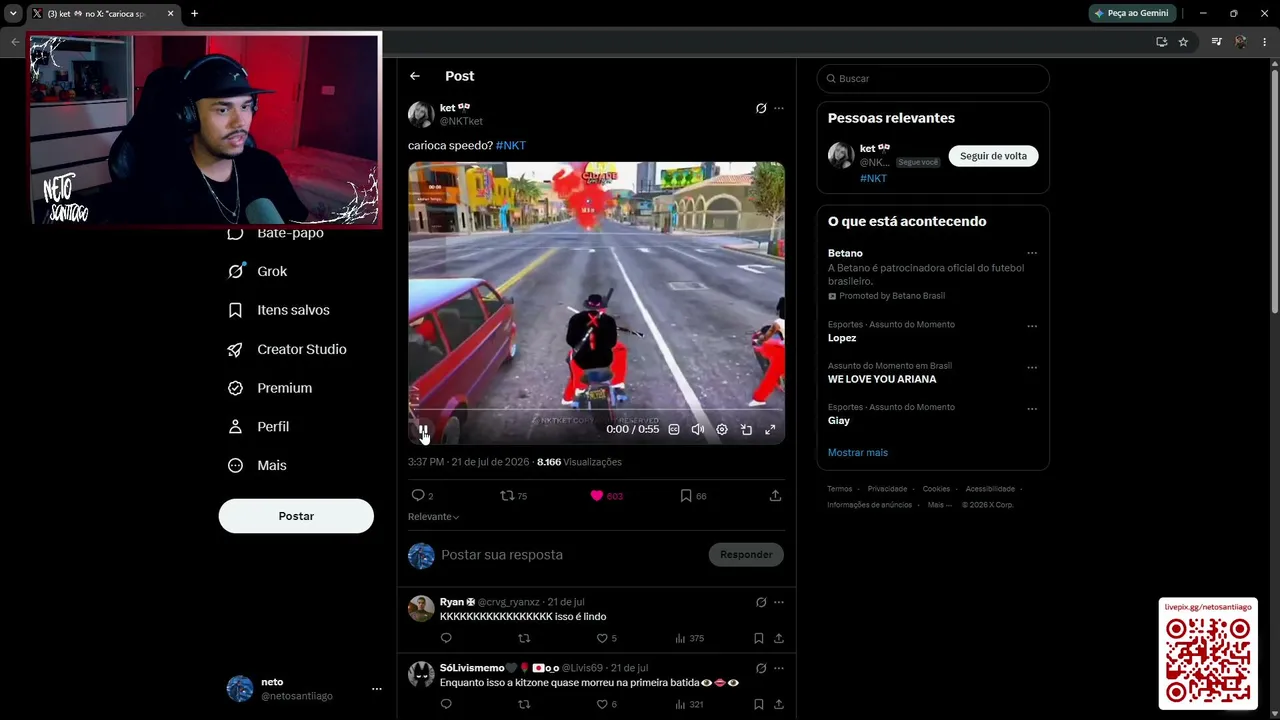
Task: Go back using the Post header arrow
Action: click(415, 76)
